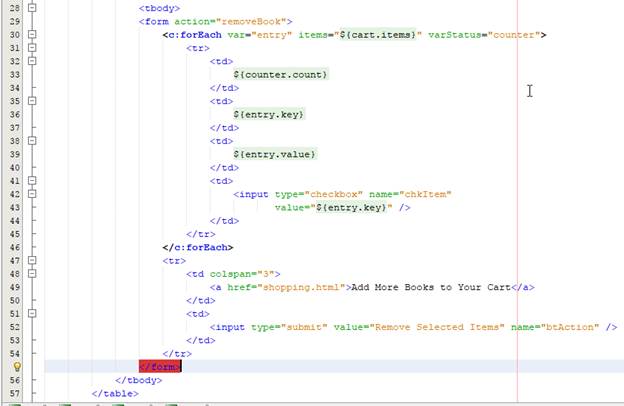
Task: Click ${entry.key} on line 36
Action: click(x=269, y=114)
